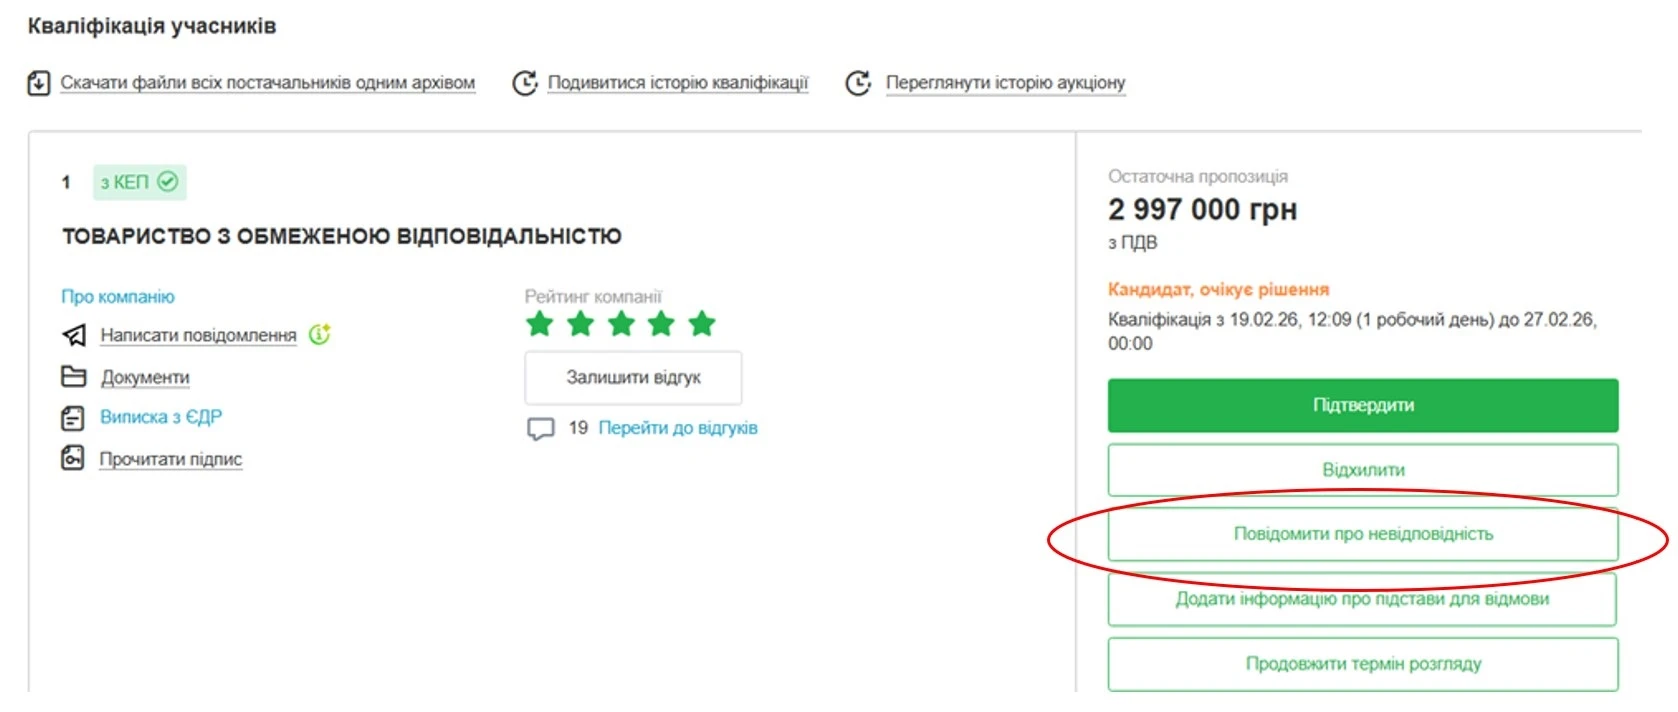Click the ЄДР extract document icon

point(73,418)
